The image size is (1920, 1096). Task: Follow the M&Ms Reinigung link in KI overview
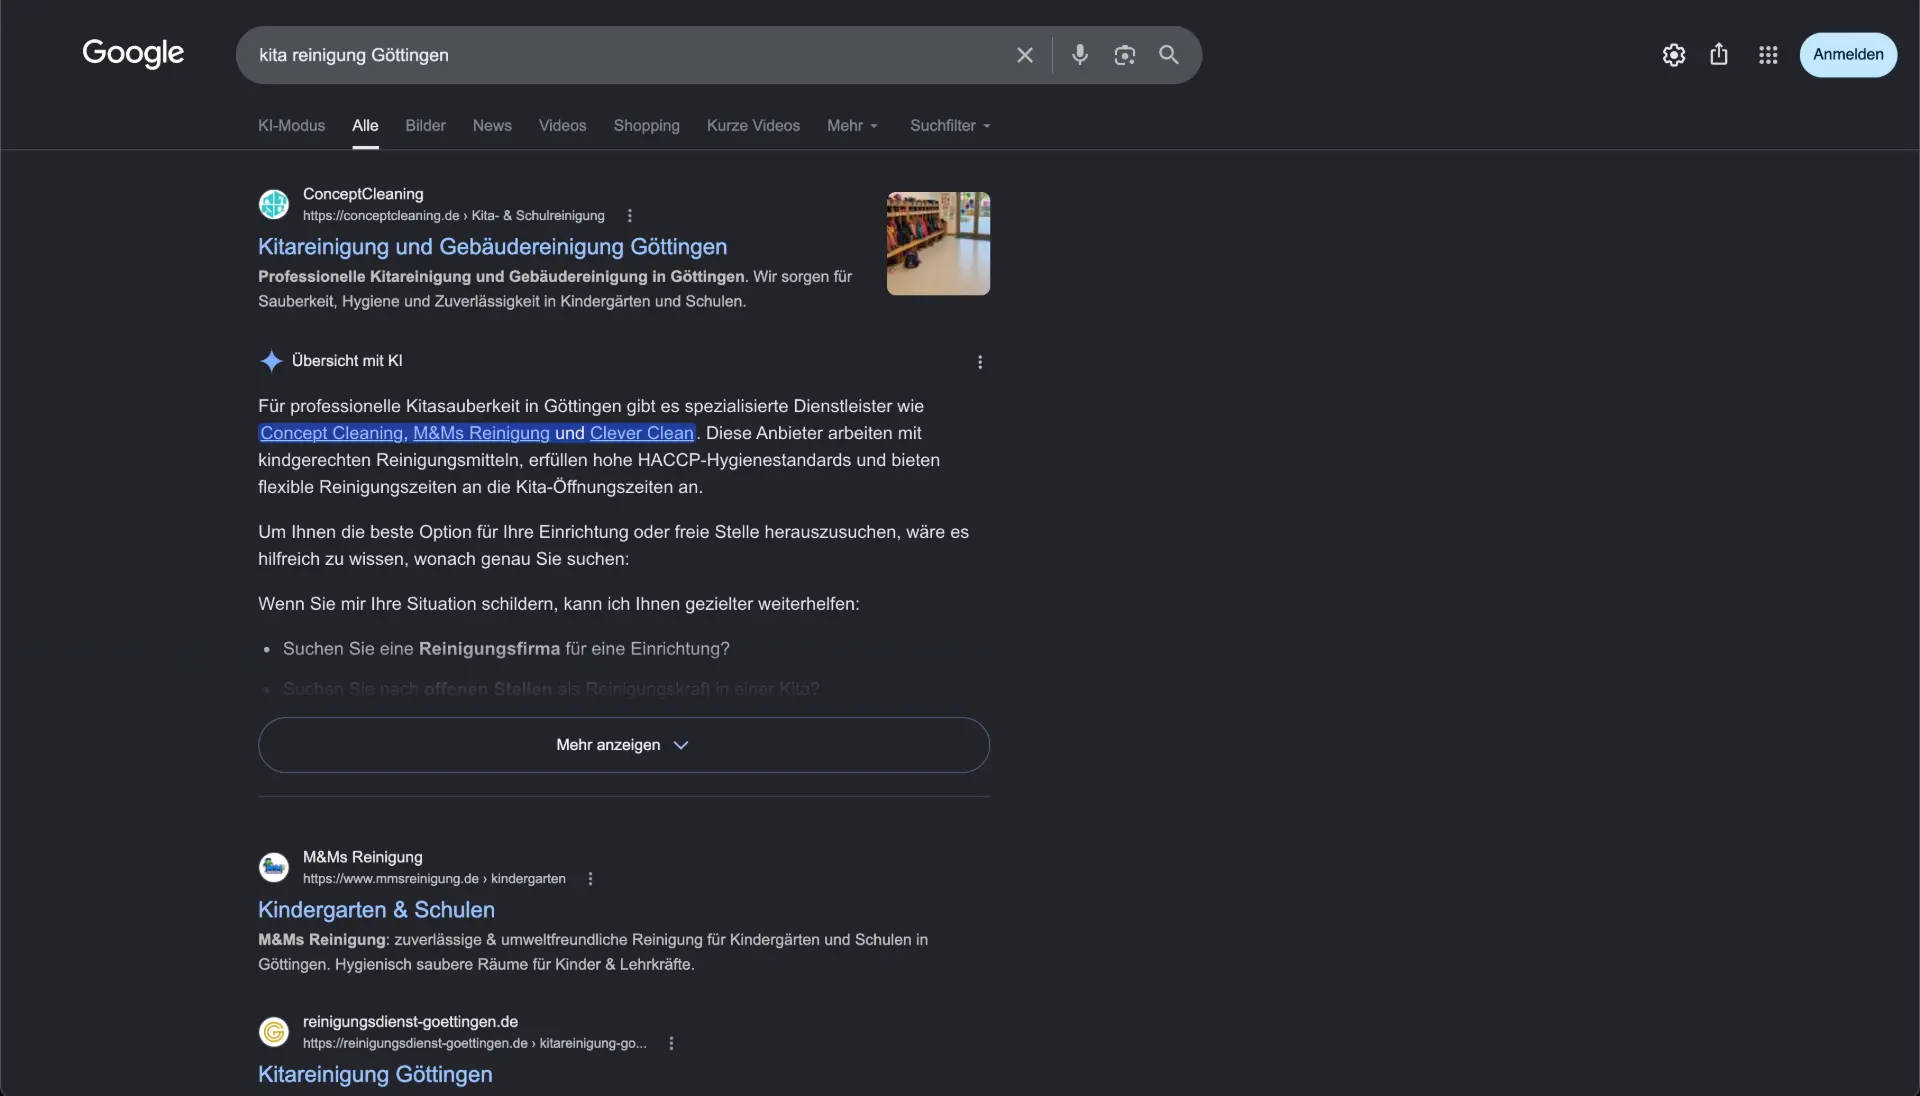click(x=481, y=433)
